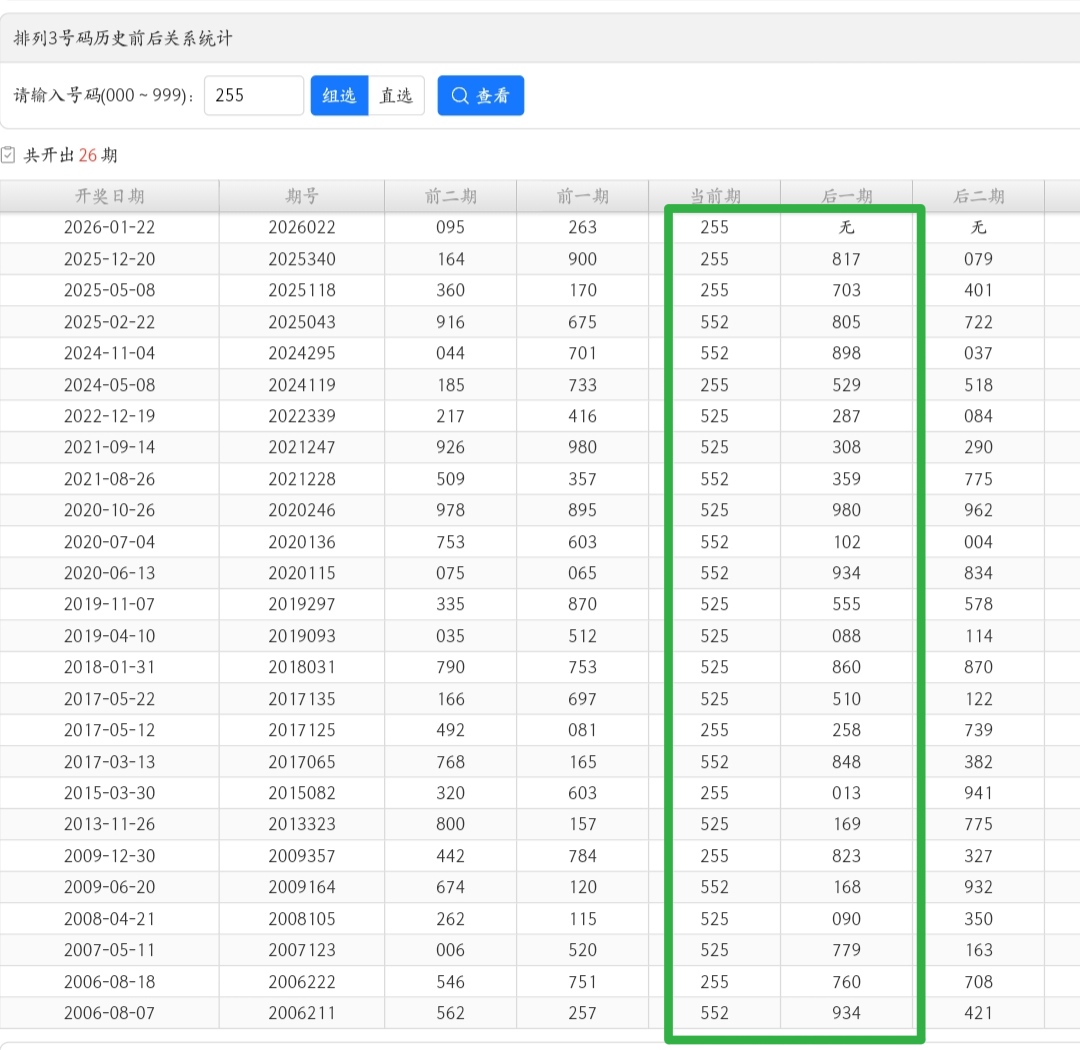This screenshot has height=1050, width=1080.
Task: Click the 后二期 column header
Action: tap(978, 196)
